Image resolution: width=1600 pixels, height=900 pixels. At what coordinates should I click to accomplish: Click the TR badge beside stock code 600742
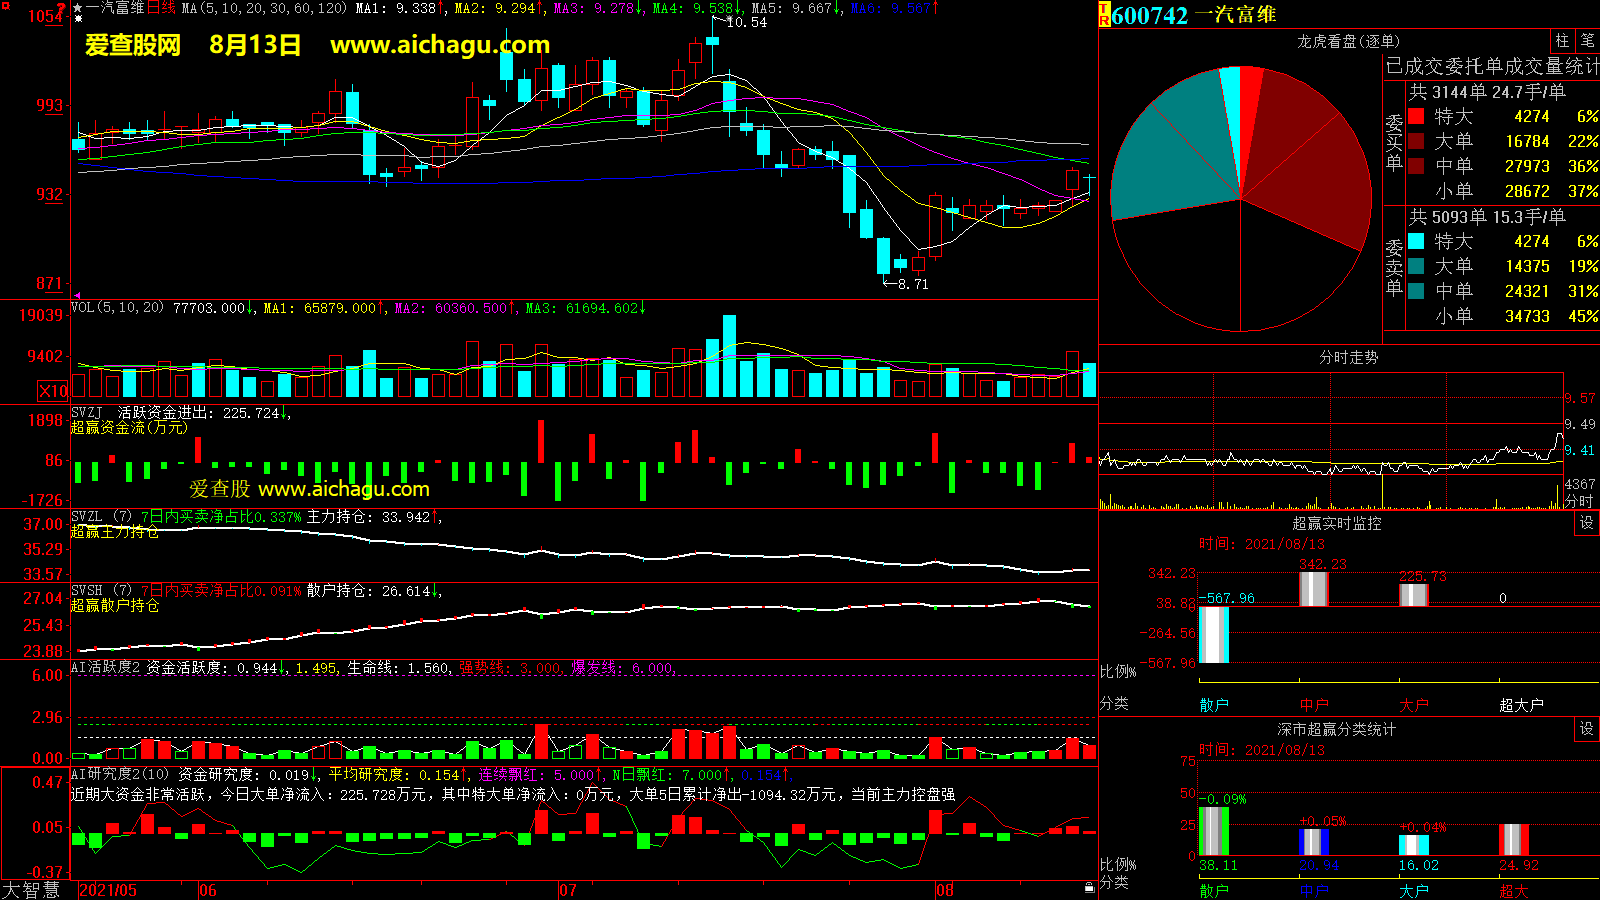tap(1104, 14)
